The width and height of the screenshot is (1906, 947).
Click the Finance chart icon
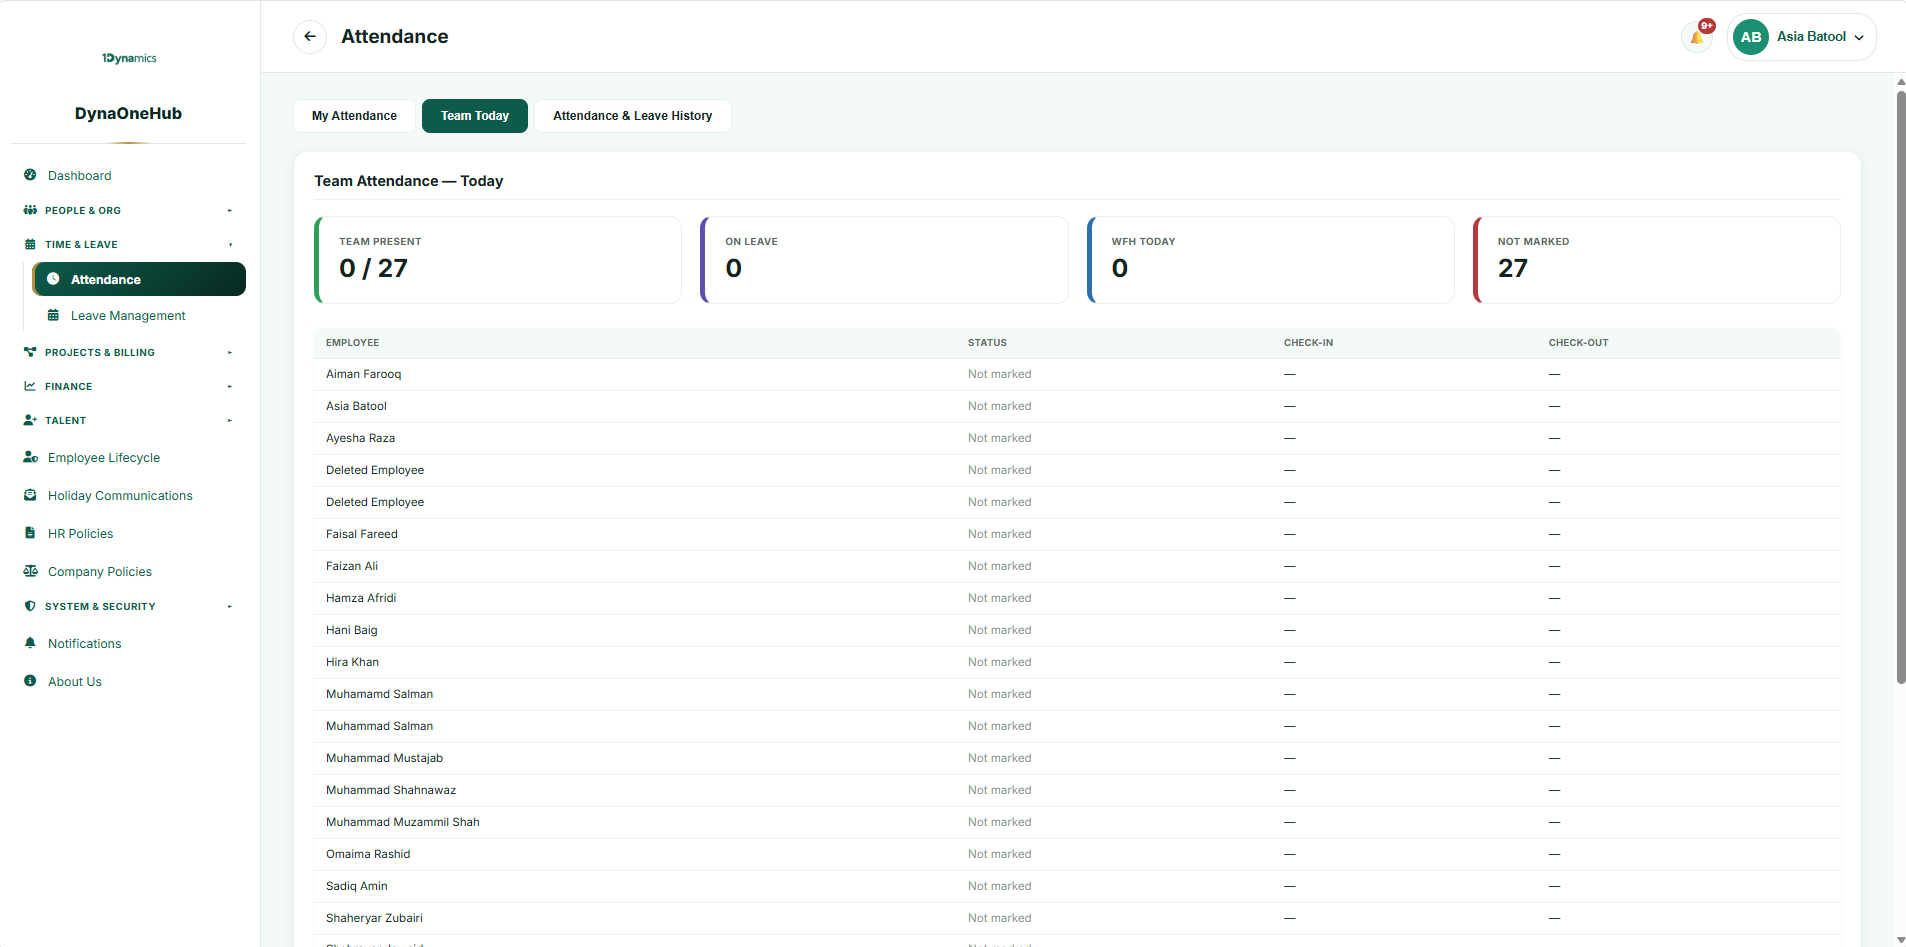30,386
